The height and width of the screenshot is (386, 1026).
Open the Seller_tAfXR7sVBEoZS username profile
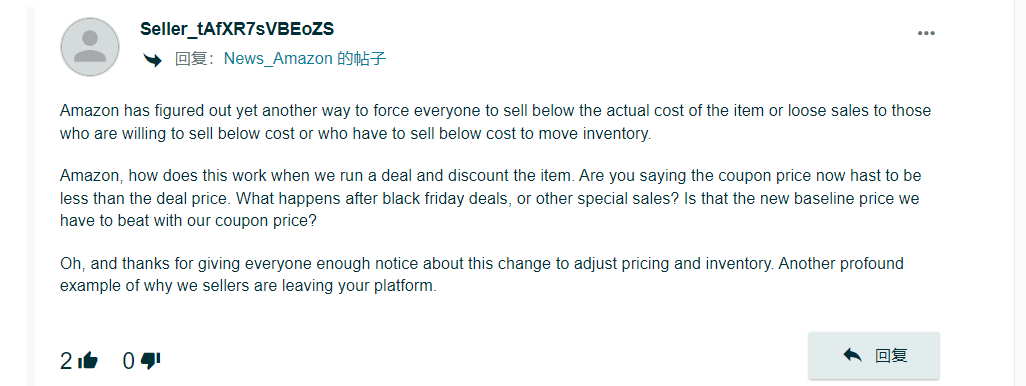tap(237, 29)
